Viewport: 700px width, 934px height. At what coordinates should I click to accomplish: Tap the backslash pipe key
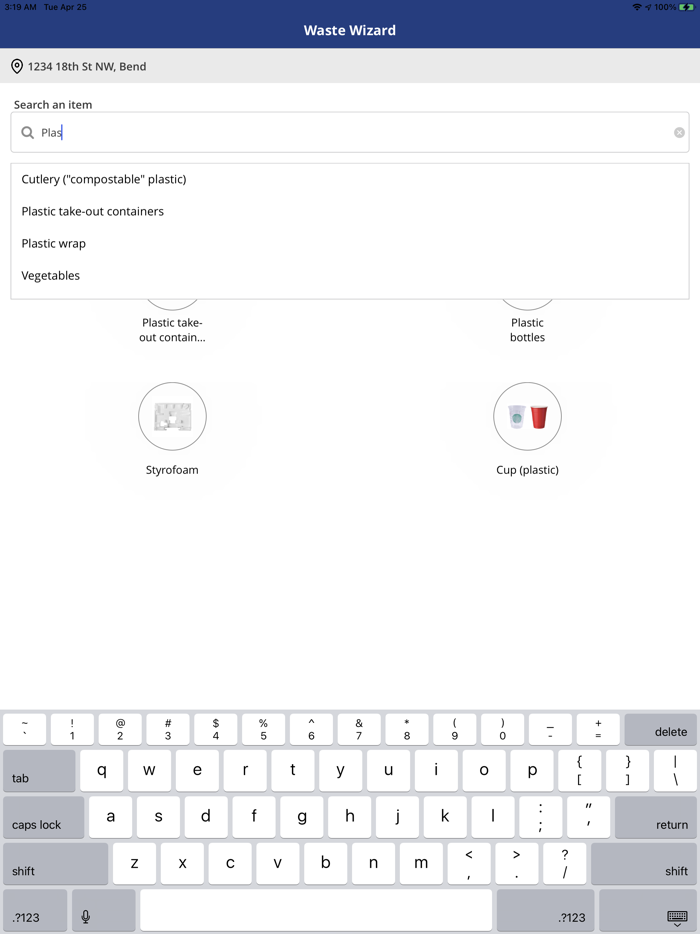[675, 770]
